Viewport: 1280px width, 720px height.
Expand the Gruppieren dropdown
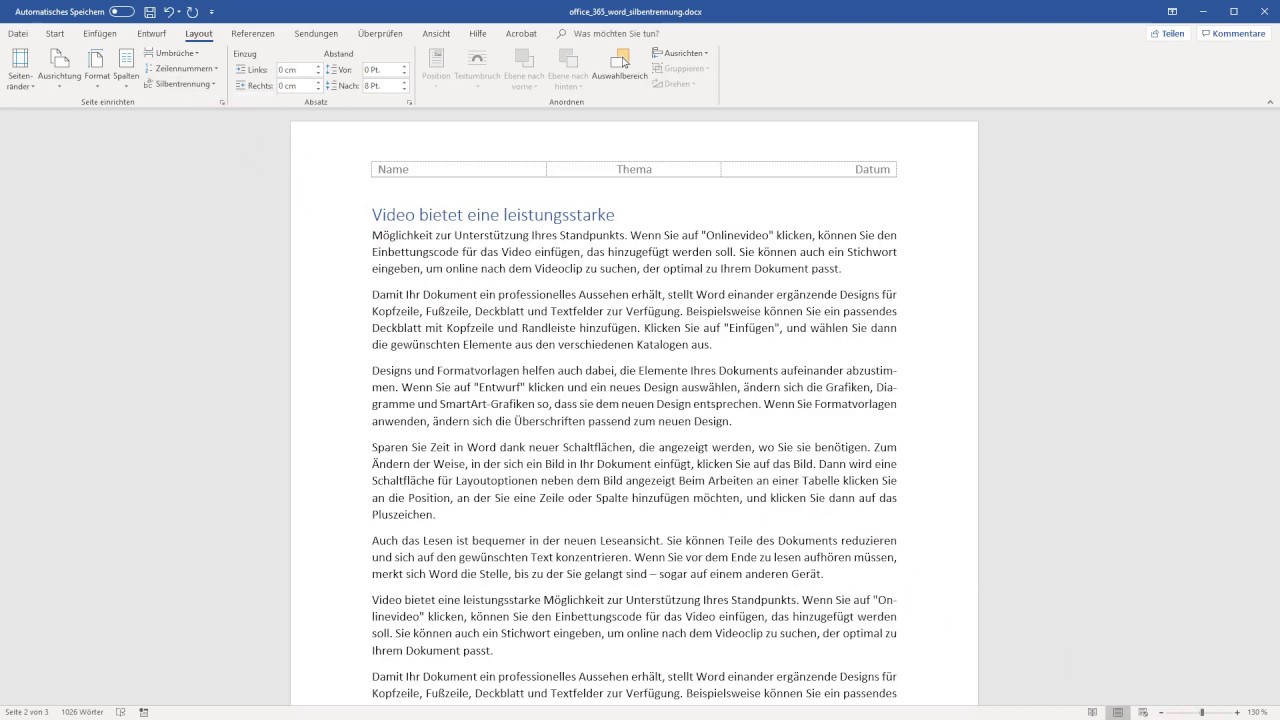click(680, 68)
